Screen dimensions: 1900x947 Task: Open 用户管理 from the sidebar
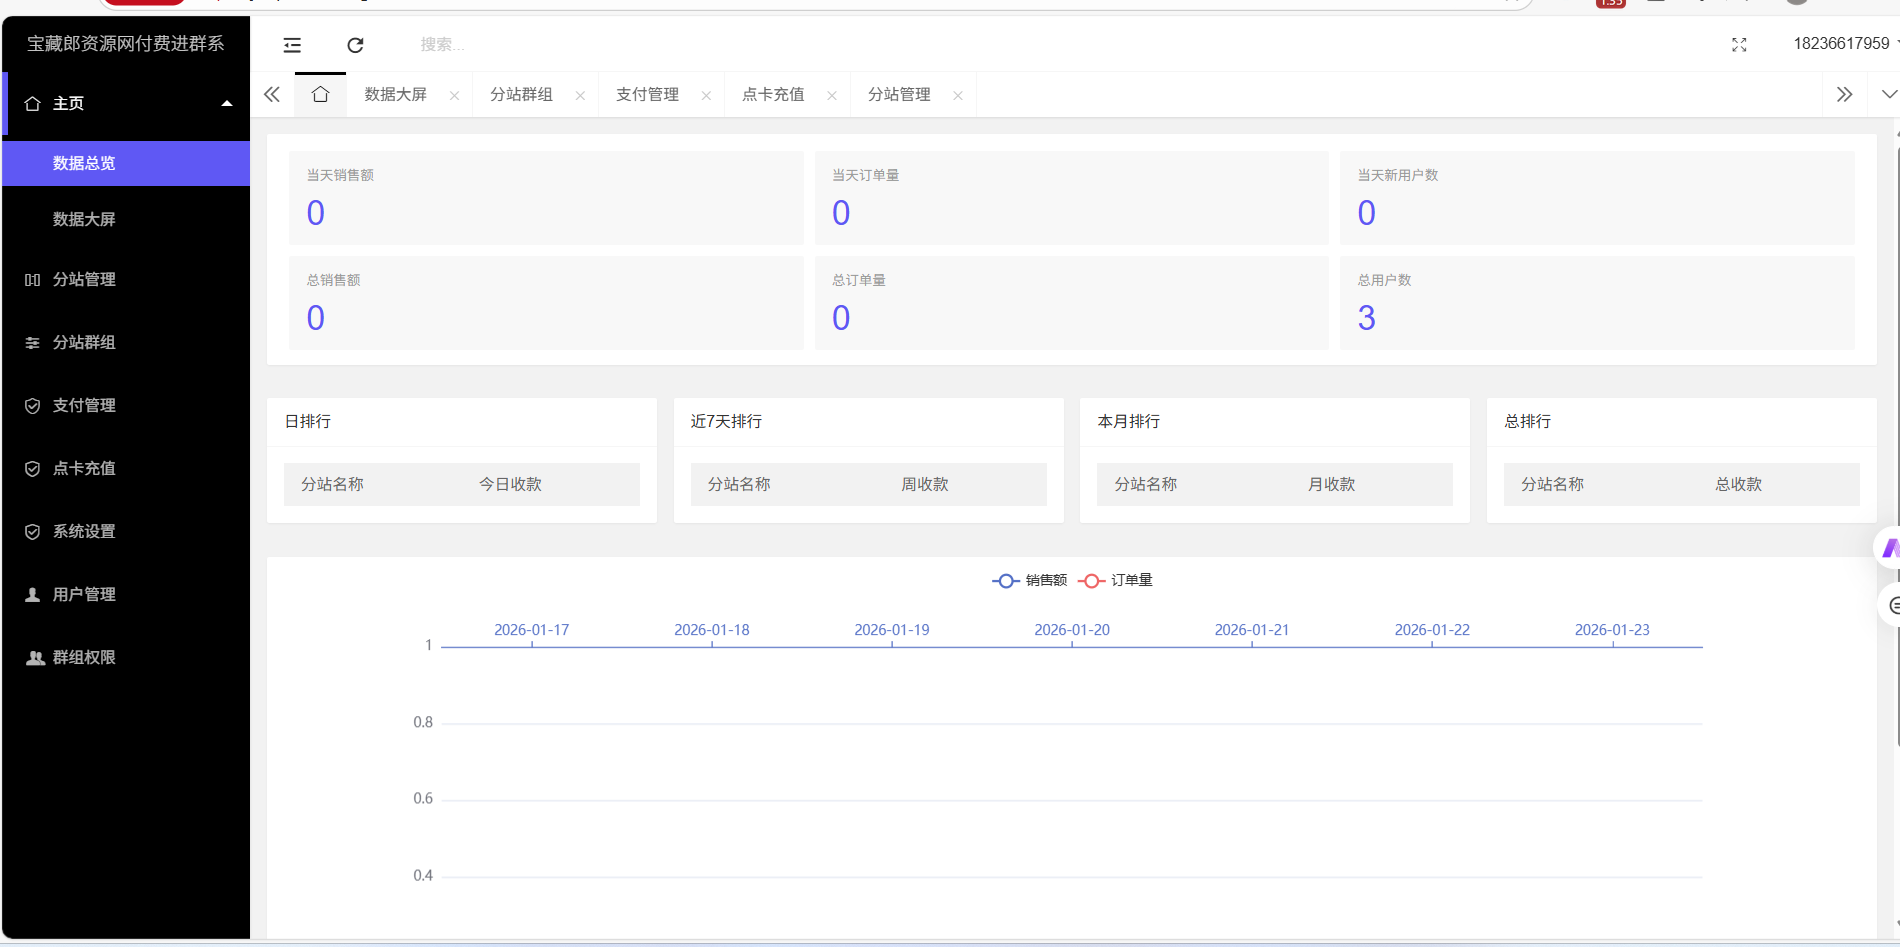pyautogui.click(x=84, y=595)
